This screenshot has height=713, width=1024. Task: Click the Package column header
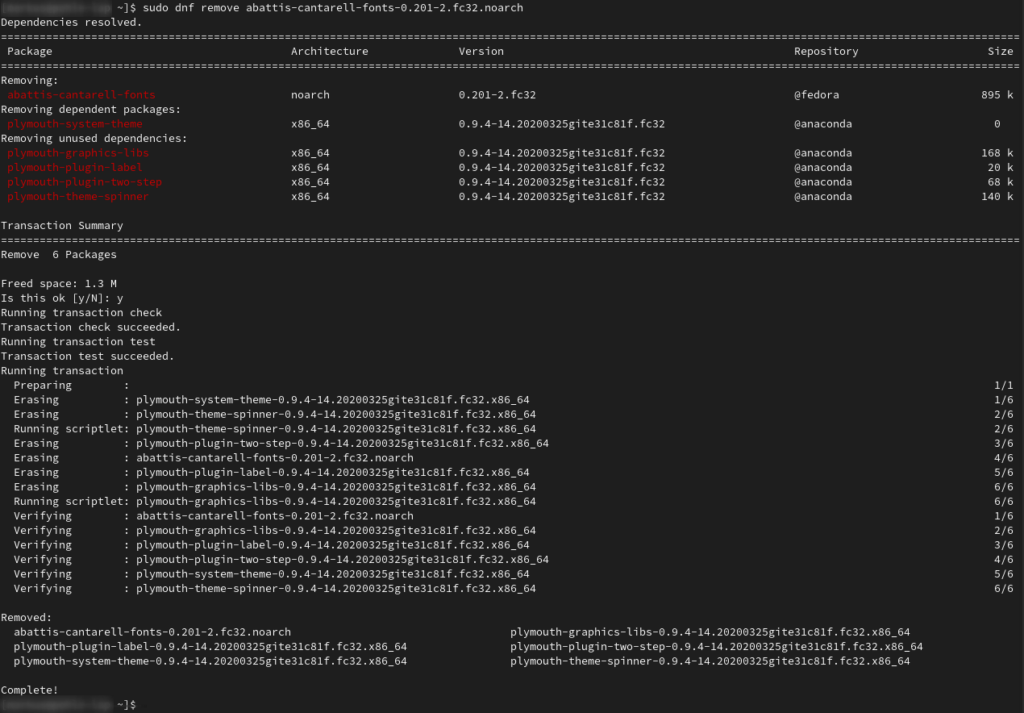pos(27,51)
